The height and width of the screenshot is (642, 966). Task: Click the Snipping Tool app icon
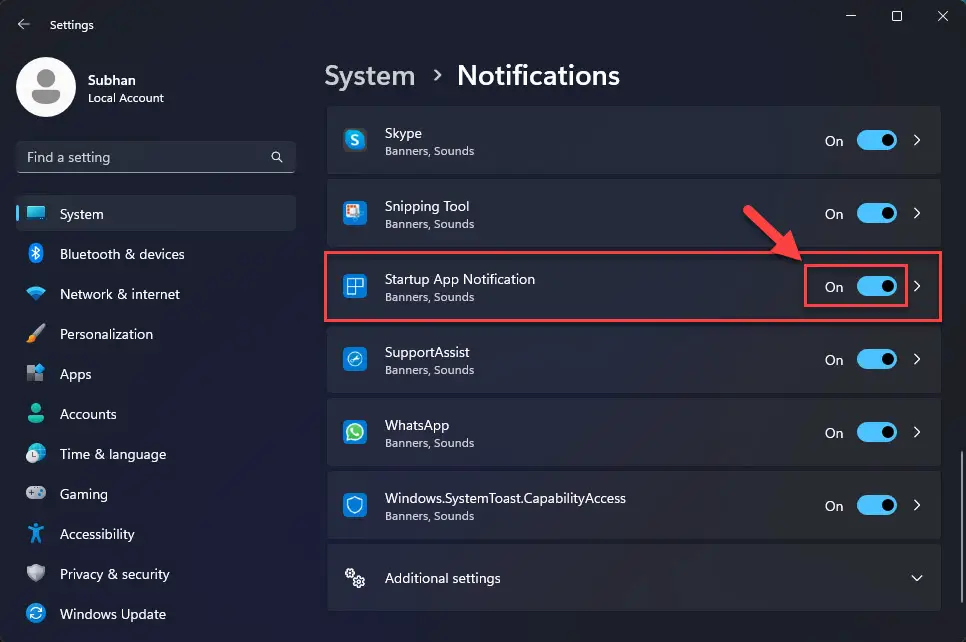355,213
